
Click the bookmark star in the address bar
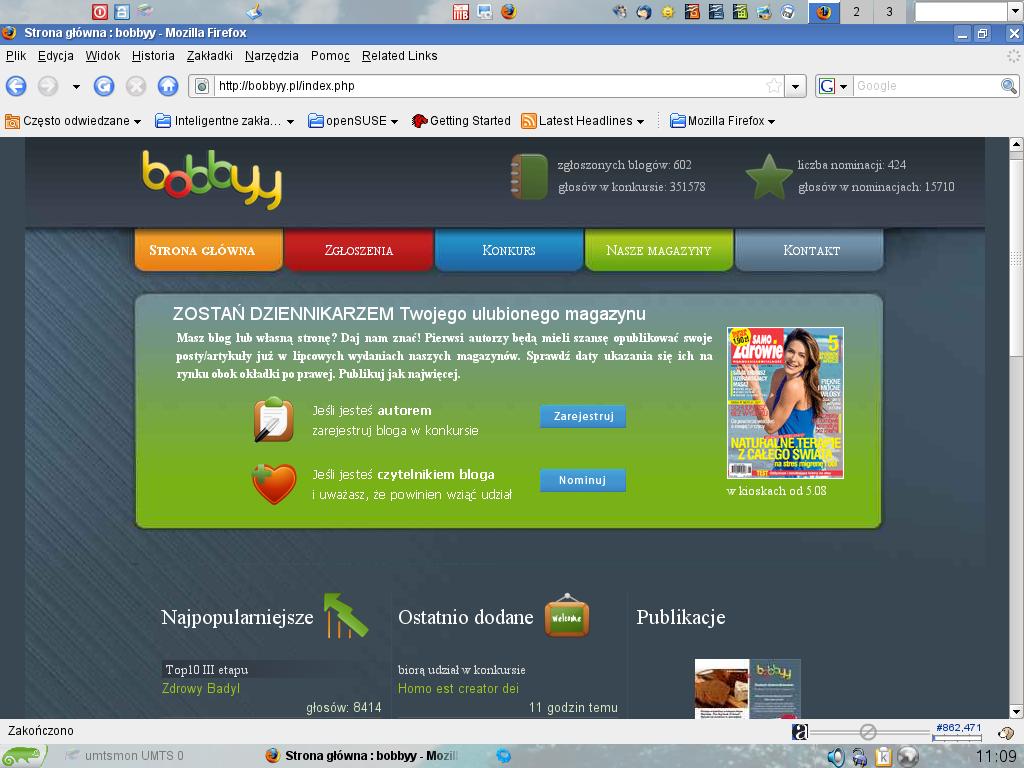point(775,86)
